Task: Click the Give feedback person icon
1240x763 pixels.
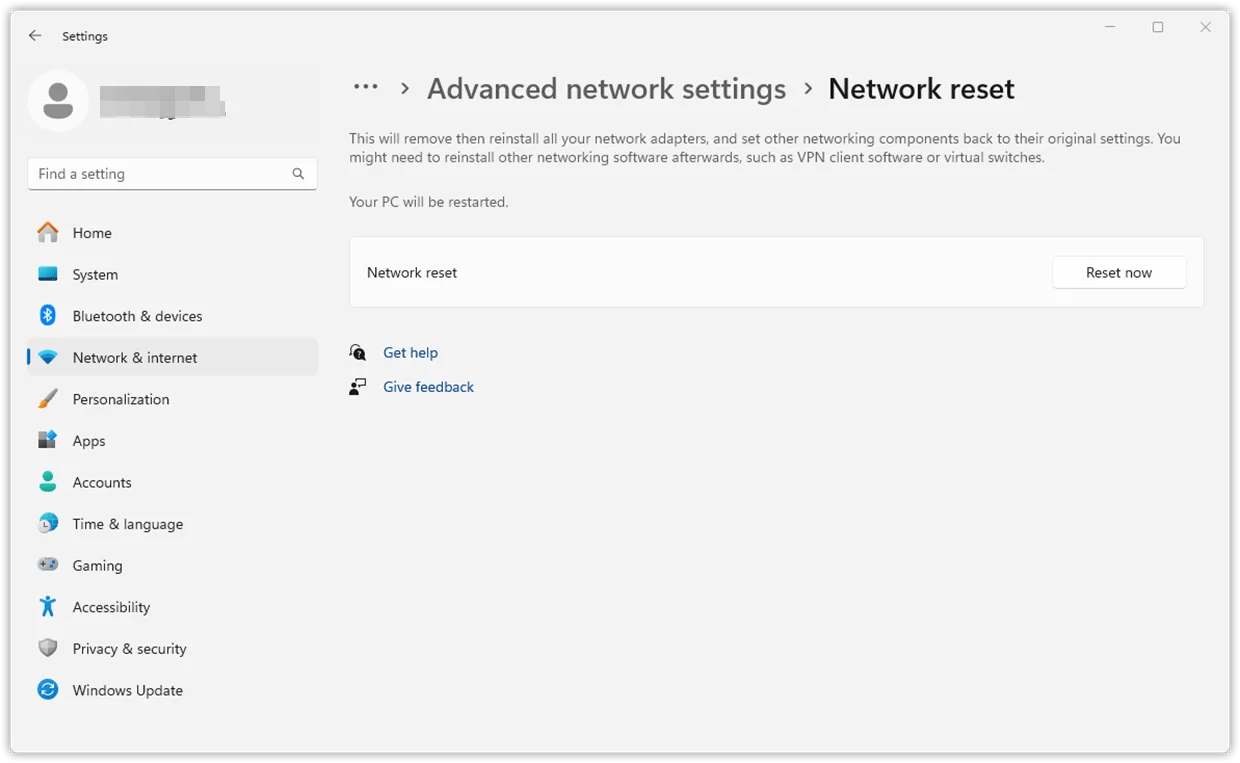Action: point(358,387)
